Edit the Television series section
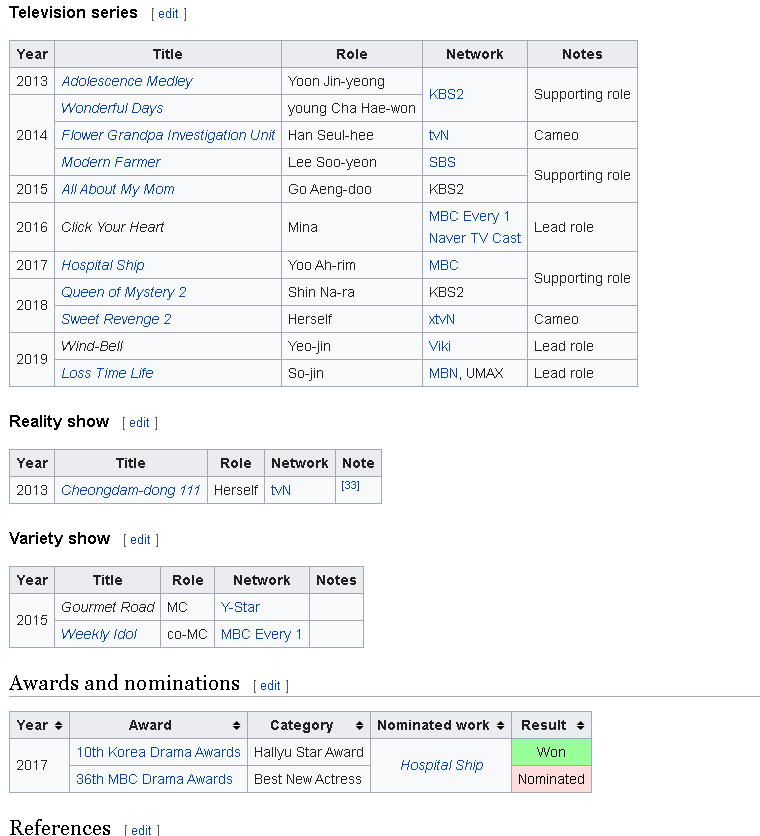760x836 pixels. tap(169, 14)
